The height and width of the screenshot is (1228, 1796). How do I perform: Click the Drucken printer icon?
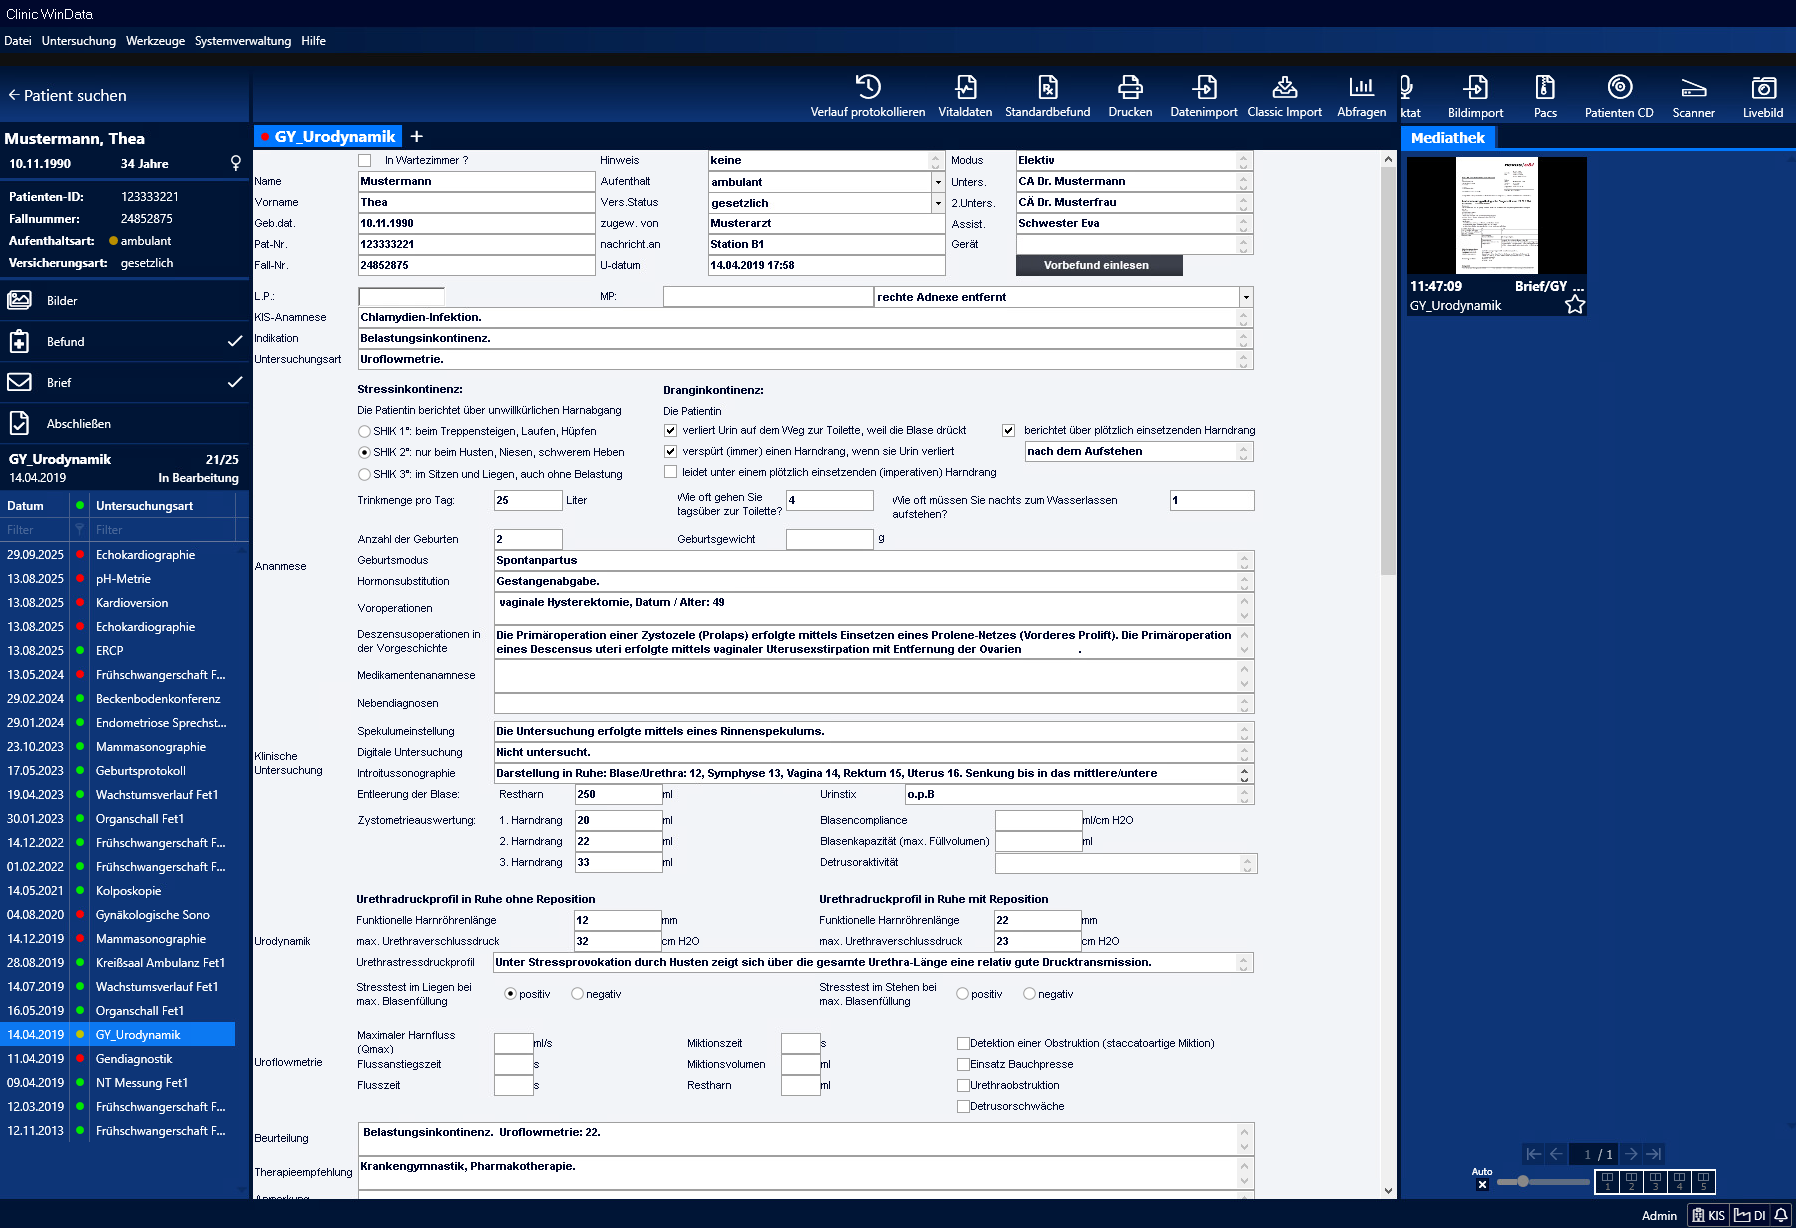[1130, 88]
